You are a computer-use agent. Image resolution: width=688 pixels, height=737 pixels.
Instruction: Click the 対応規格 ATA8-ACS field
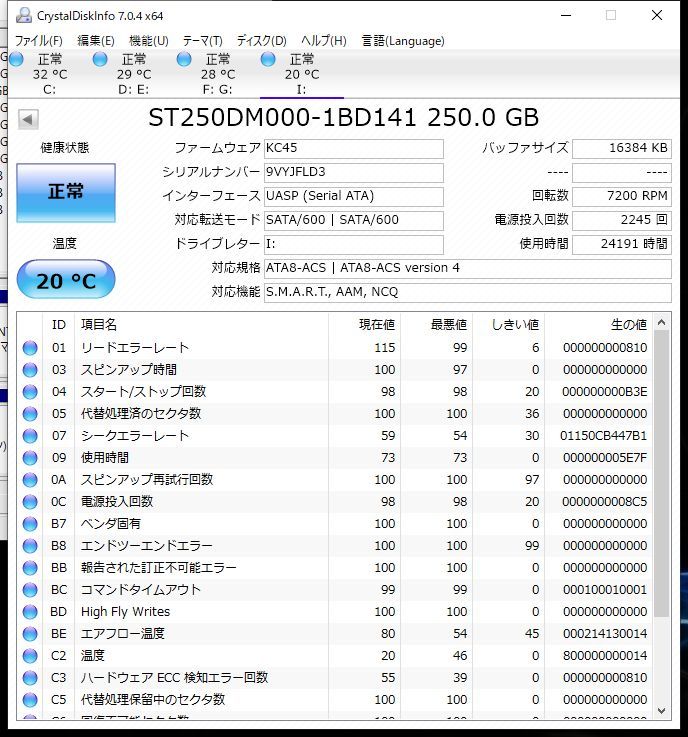[x=468, y=268]
